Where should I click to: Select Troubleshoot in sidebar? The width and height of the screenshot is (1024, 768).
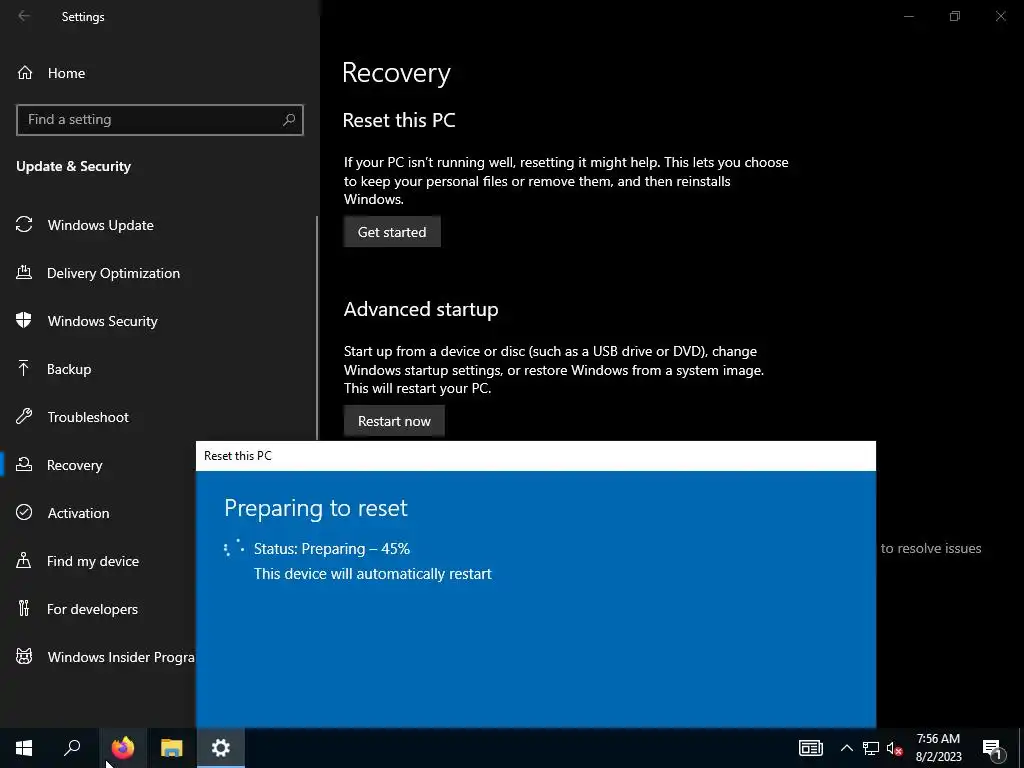coord(88,417)
